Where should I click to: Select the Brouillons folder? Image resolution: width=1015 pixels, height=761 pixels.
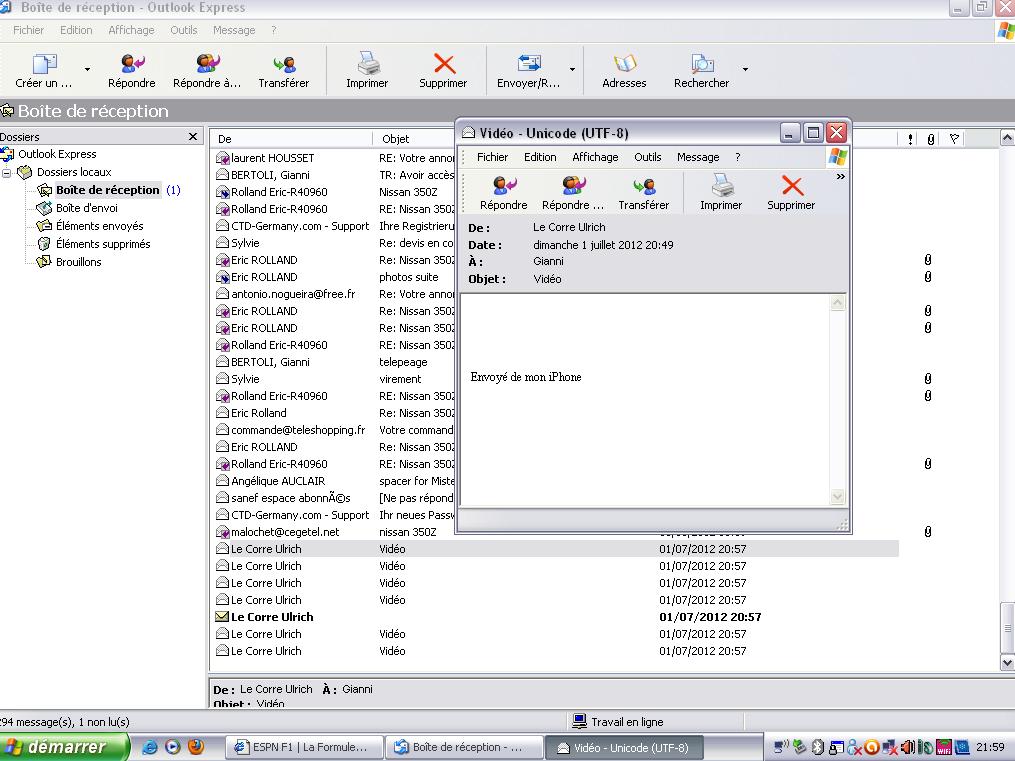(x=78, y=262)
